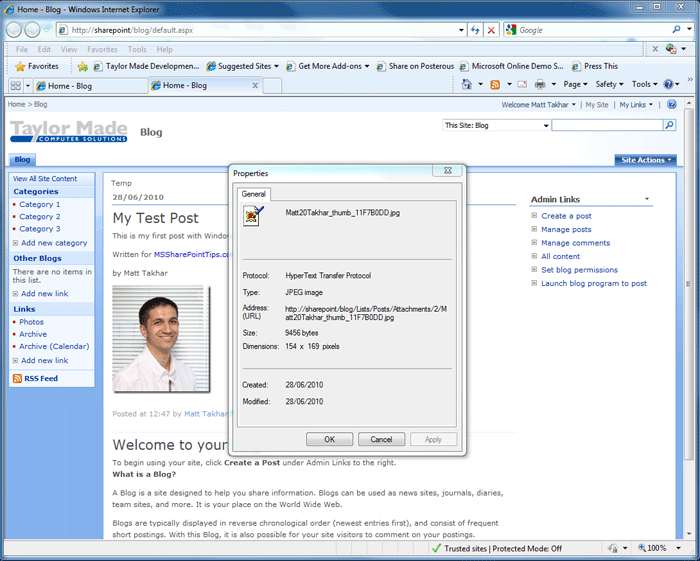
Task: Open the Set blog permissions link
Action: click(579, 270)
